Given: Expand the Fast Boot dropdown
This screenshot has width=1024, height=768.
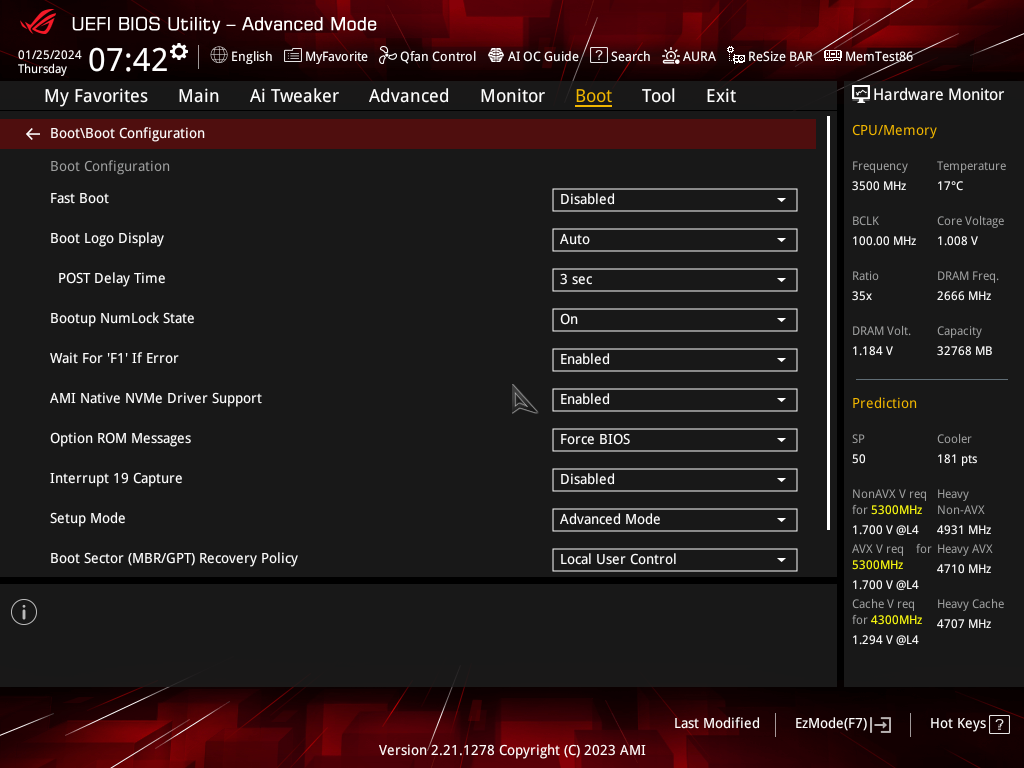Looking at the screenshot, I should coord(674,199).
